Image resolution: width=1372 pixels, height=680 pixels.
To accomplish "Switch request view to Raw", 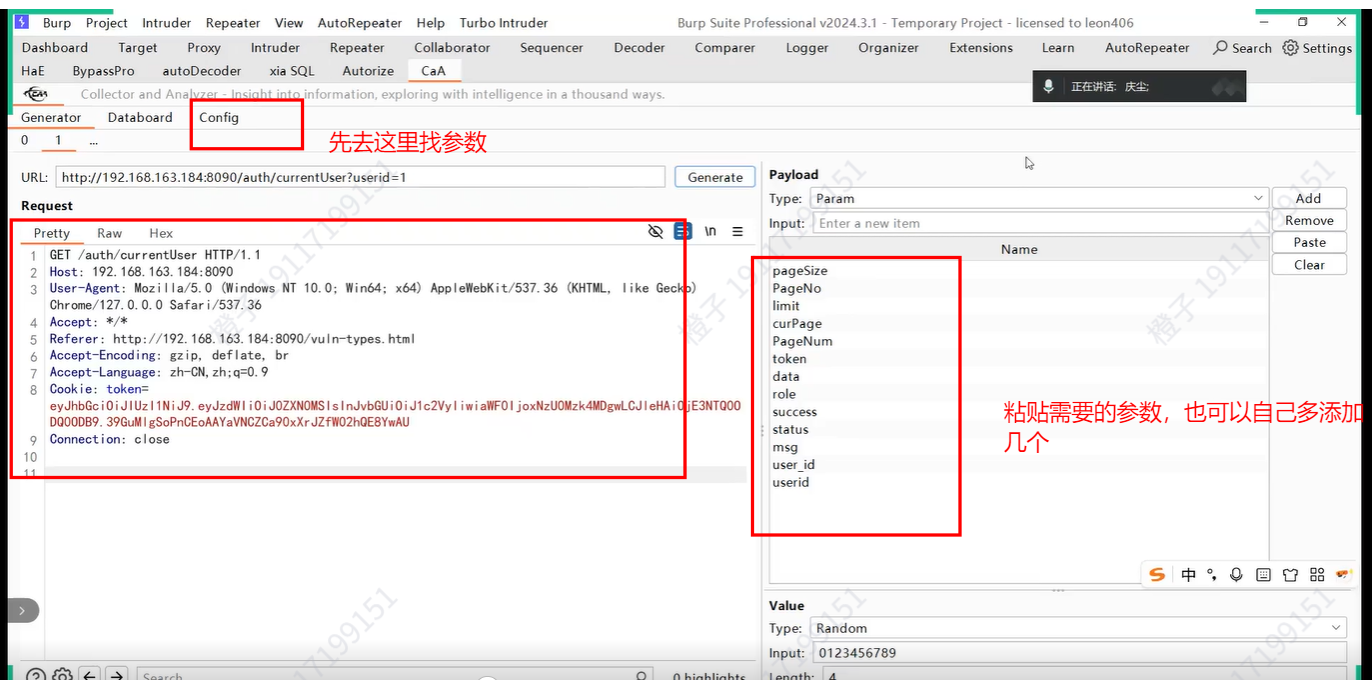I will pos(110,232).
